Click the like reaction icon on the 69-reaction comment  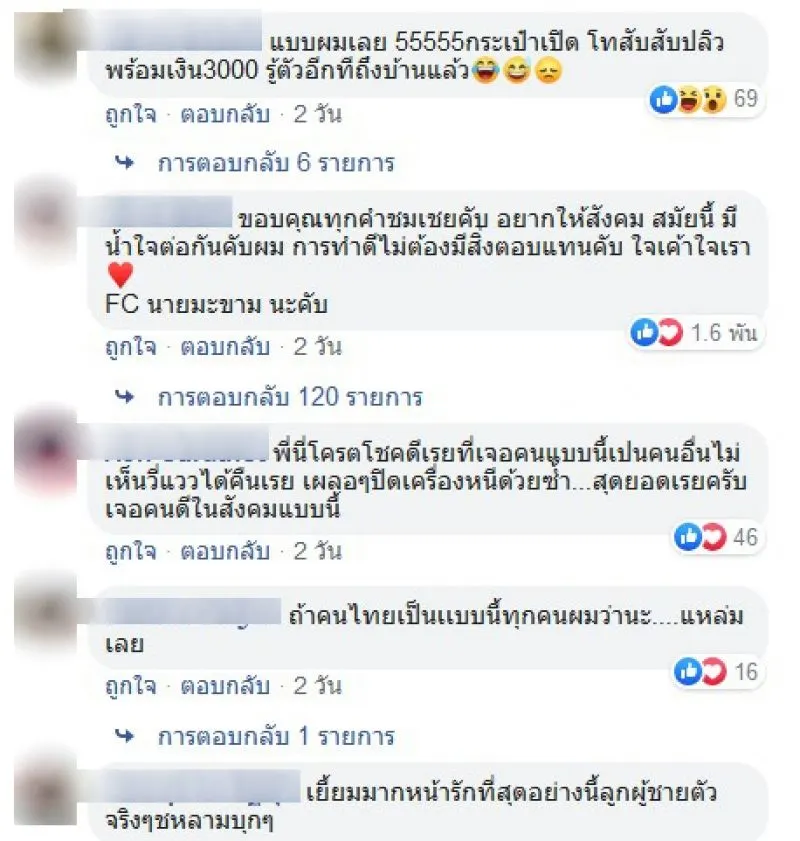pos(664,100)
